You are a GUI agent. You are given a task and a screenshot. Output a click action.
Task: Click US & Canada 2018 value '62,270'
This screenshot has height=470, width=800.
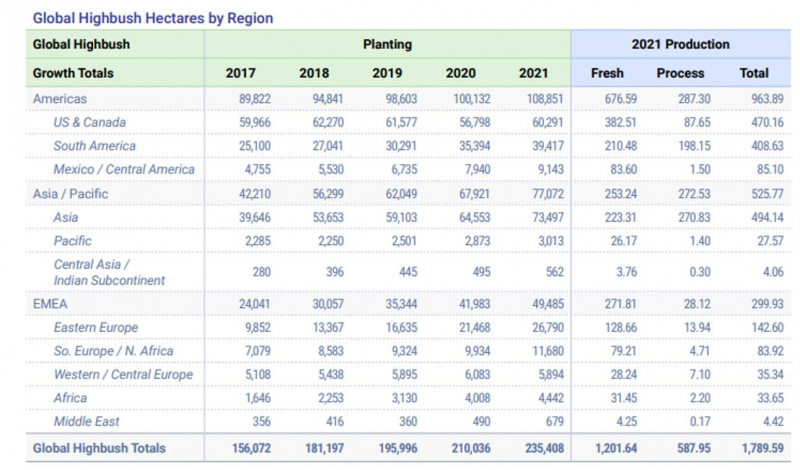(328, 122)
